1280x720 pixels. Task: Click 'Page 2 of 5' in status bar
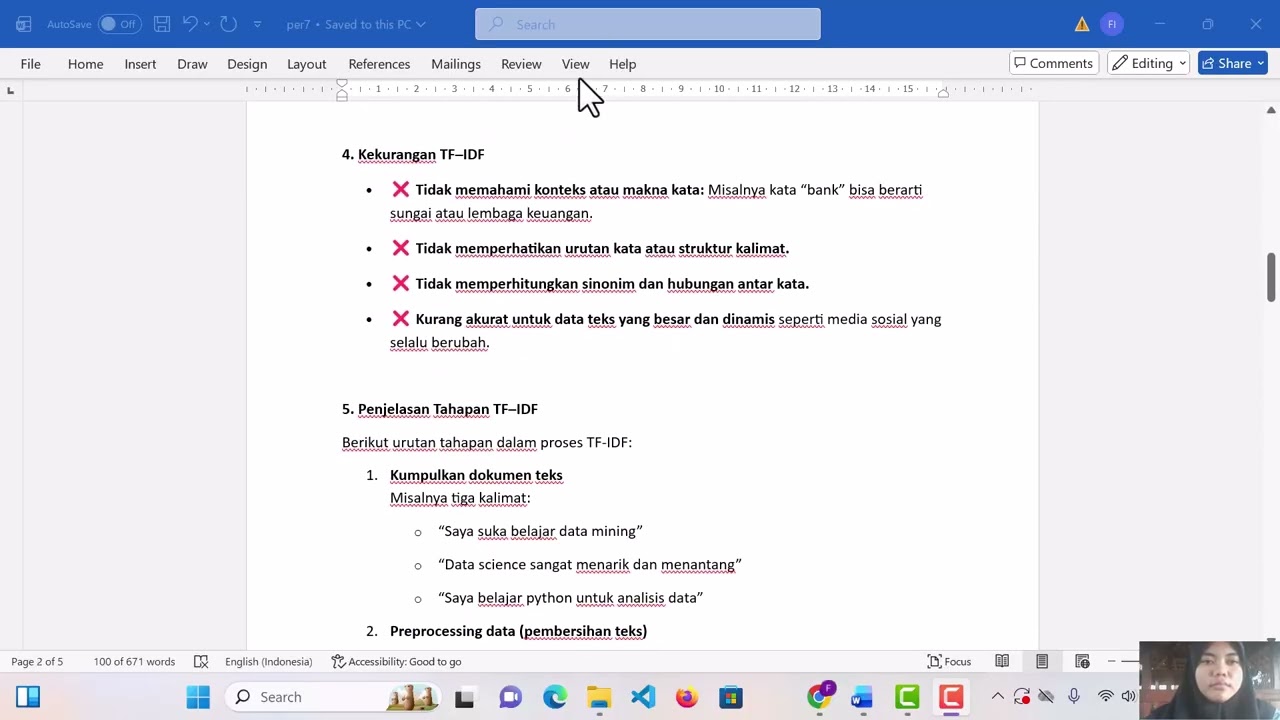37,661
